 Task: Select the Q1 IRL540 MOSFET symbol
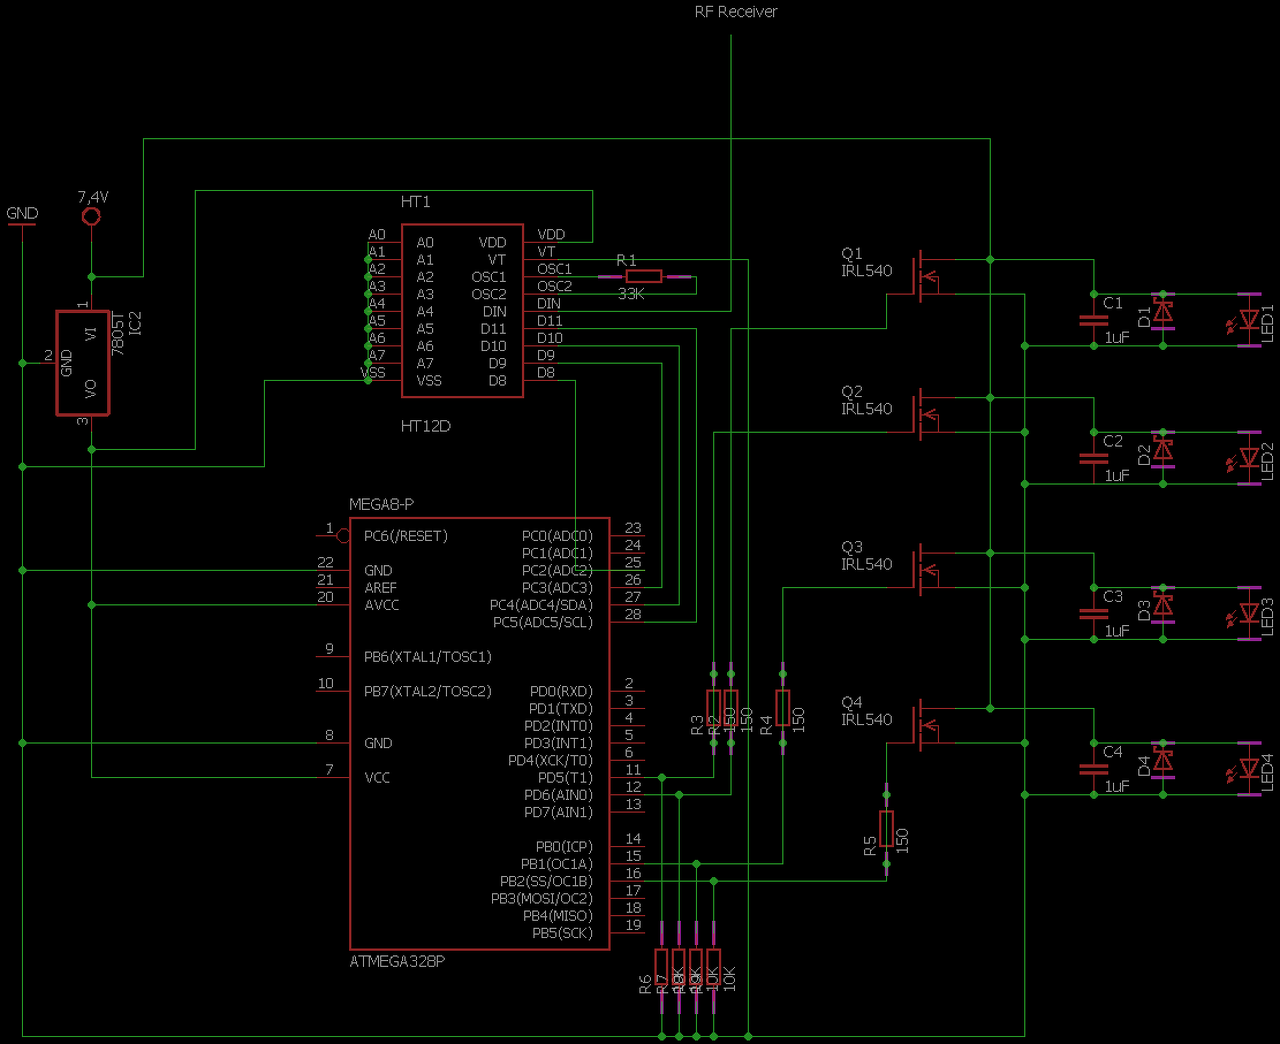[930, 277]
